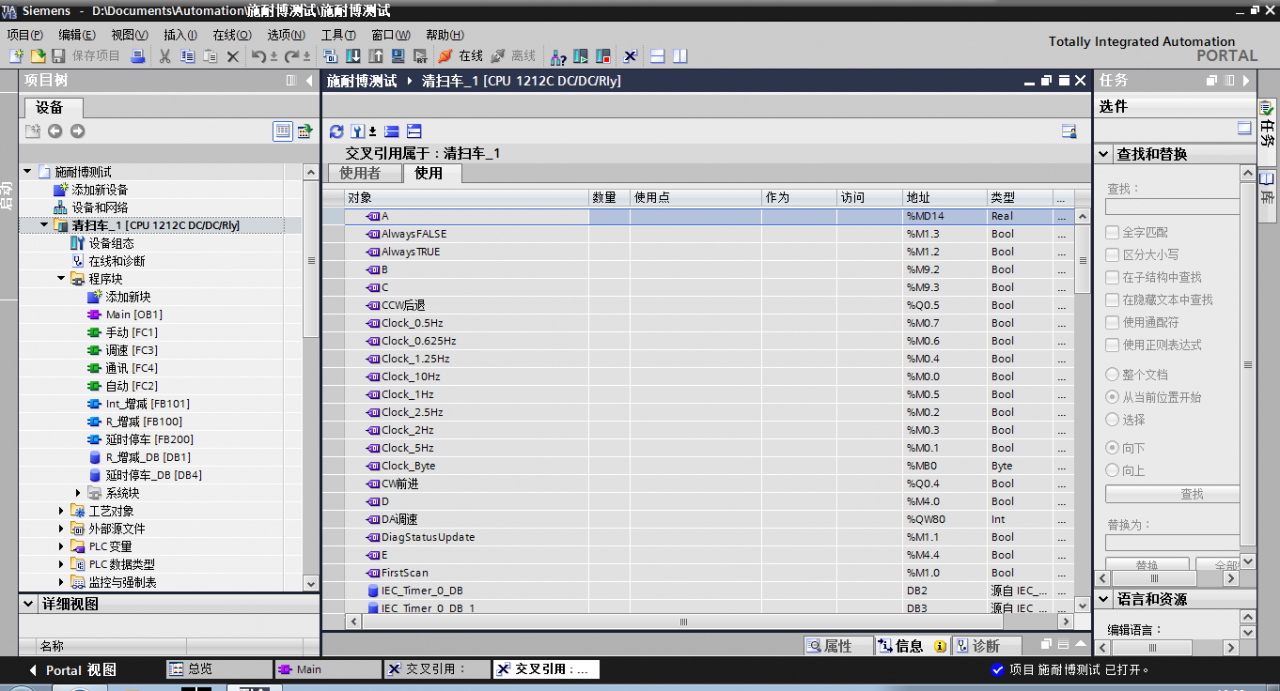Click the 查找 search button
The height and width of the screenshot is (691, 1280).
tap(1172, 494)
